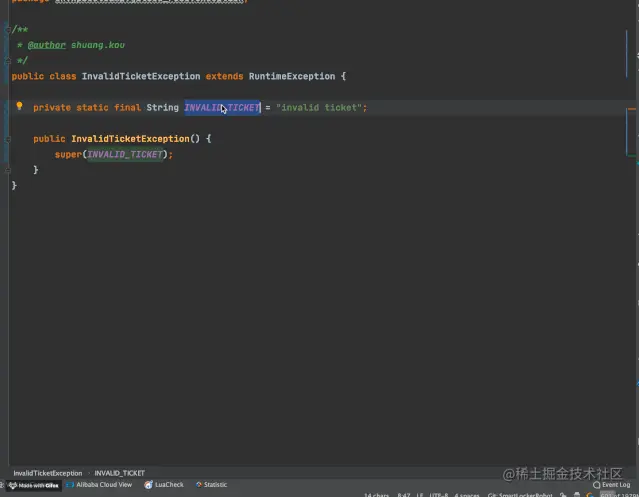Screen dimensions: 639x497
Task: Collapse the Javadoc comment fold marker
Action: pos(7,29)
